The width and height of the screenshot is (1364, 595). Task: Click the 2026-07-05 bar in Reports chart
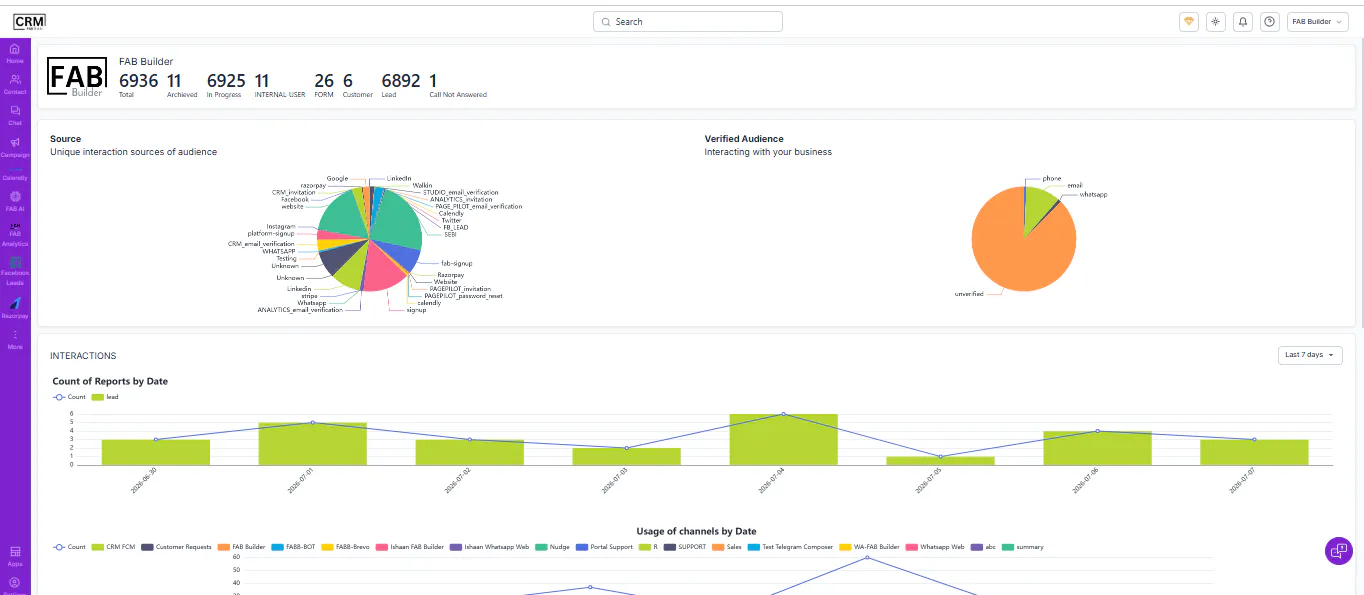[940, 461]
